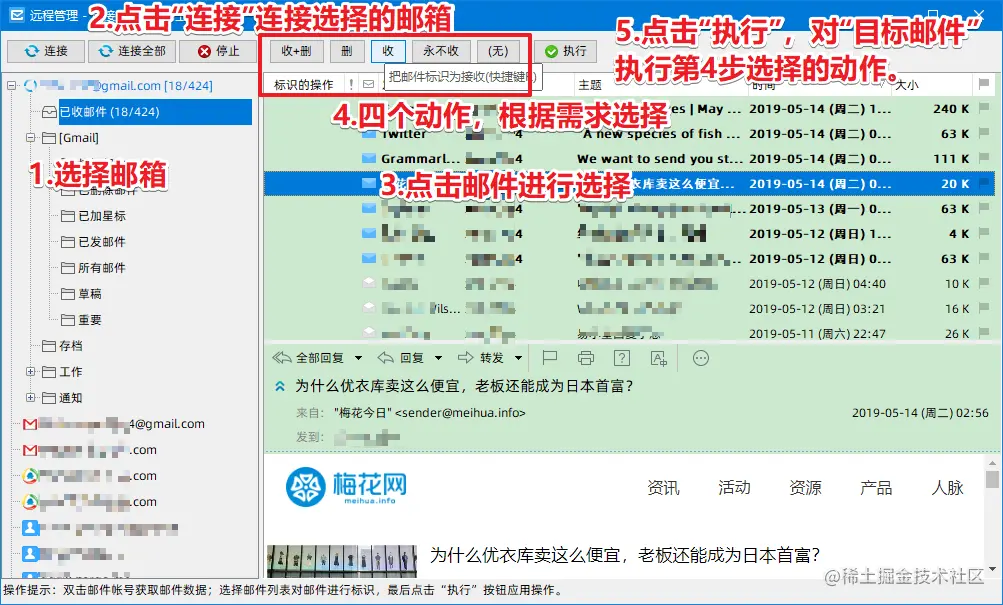The image size is (1003, 605).
Task: Open the 产品 link in the email
Action: pyautogui.click(x=876, y=488)
